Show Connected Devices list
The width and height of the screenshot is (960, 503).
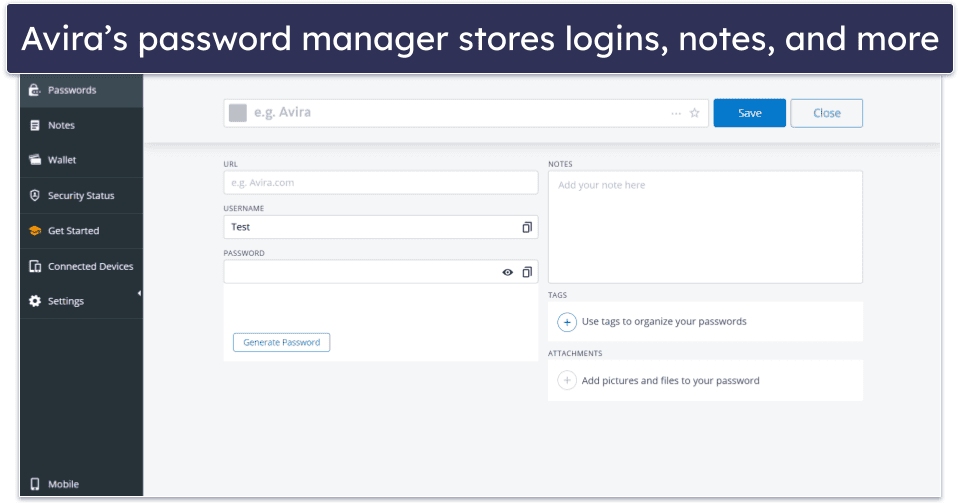coord(89,266)
